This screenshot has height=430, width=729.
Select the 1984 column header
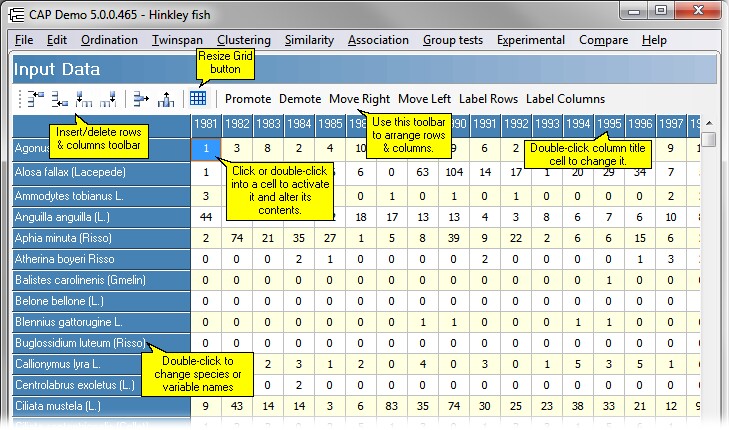[299, 124]
